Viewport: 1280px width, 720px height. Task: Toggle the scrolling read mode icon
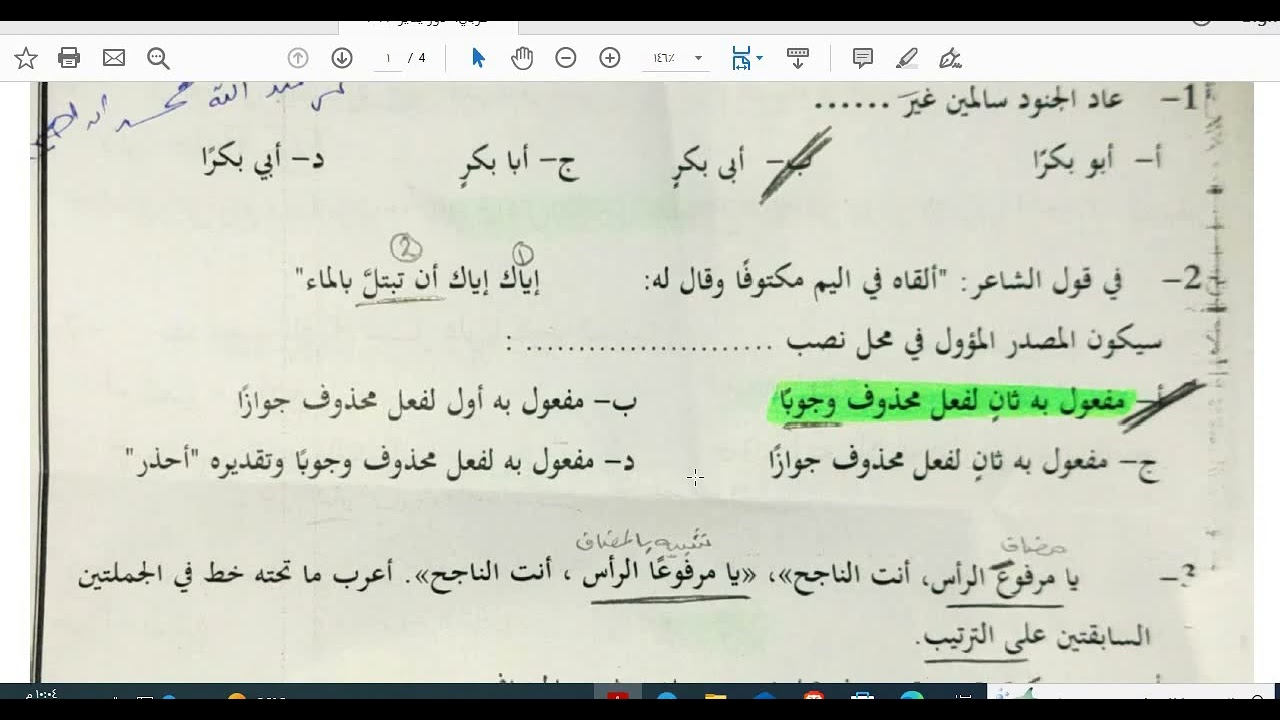click(798, 58)
